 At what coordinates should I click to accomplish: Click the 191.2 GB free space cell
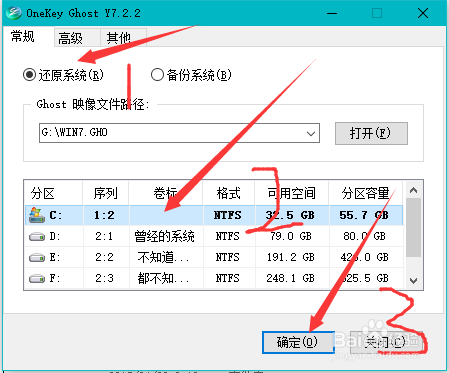291,258
